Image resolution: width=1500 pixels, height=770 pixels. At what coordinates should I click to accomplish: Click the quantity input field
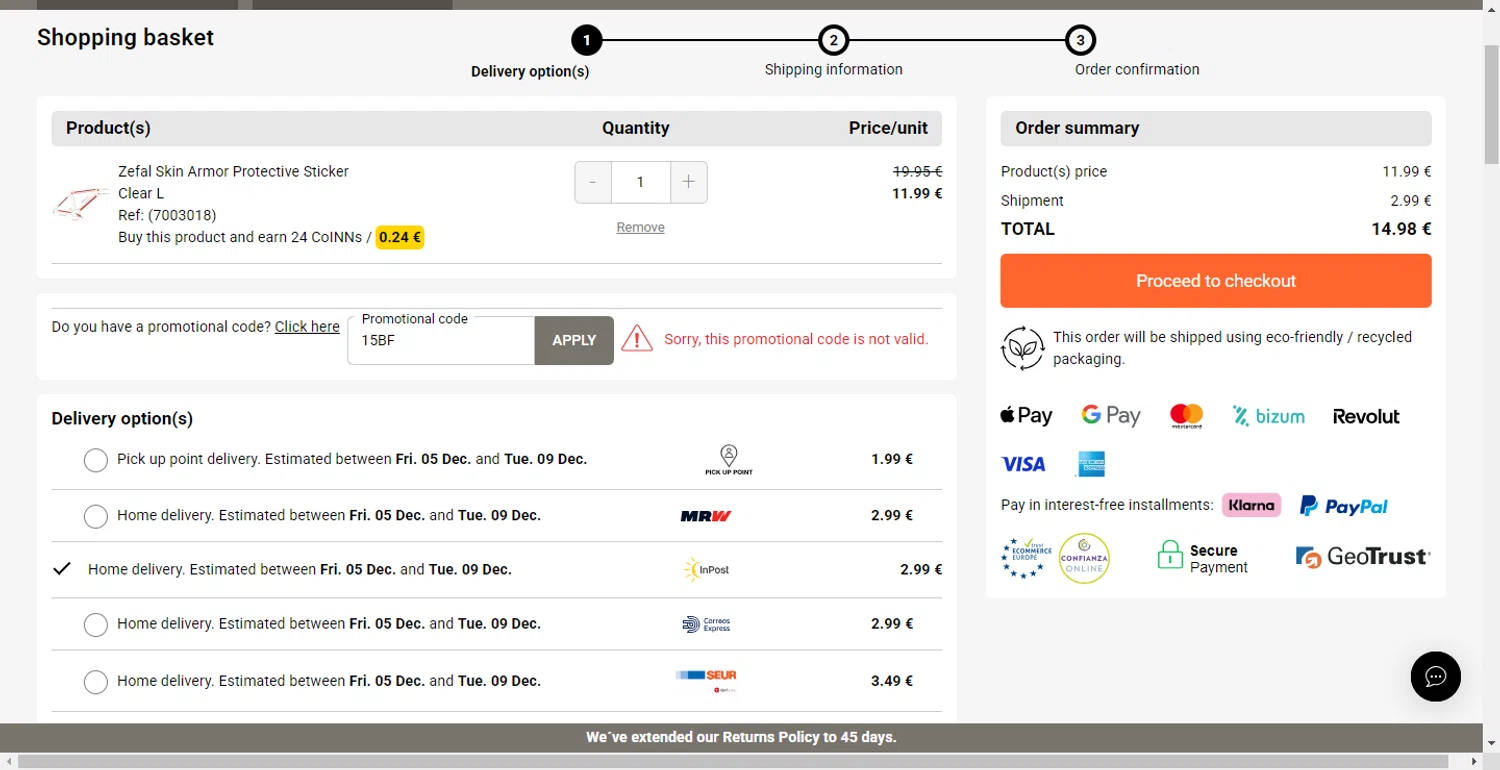point(640,182)
